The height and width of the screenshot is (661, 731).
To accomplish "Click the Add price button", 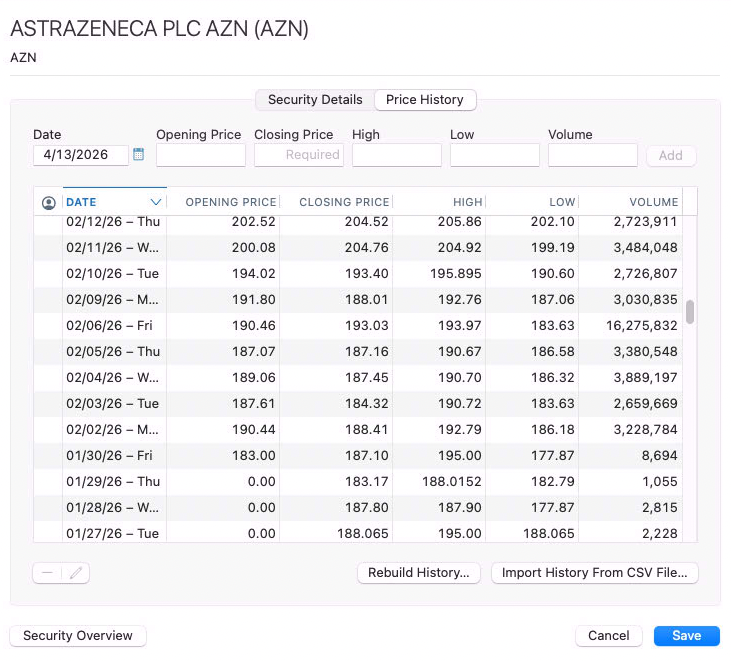I will click(x=671, y=155).
